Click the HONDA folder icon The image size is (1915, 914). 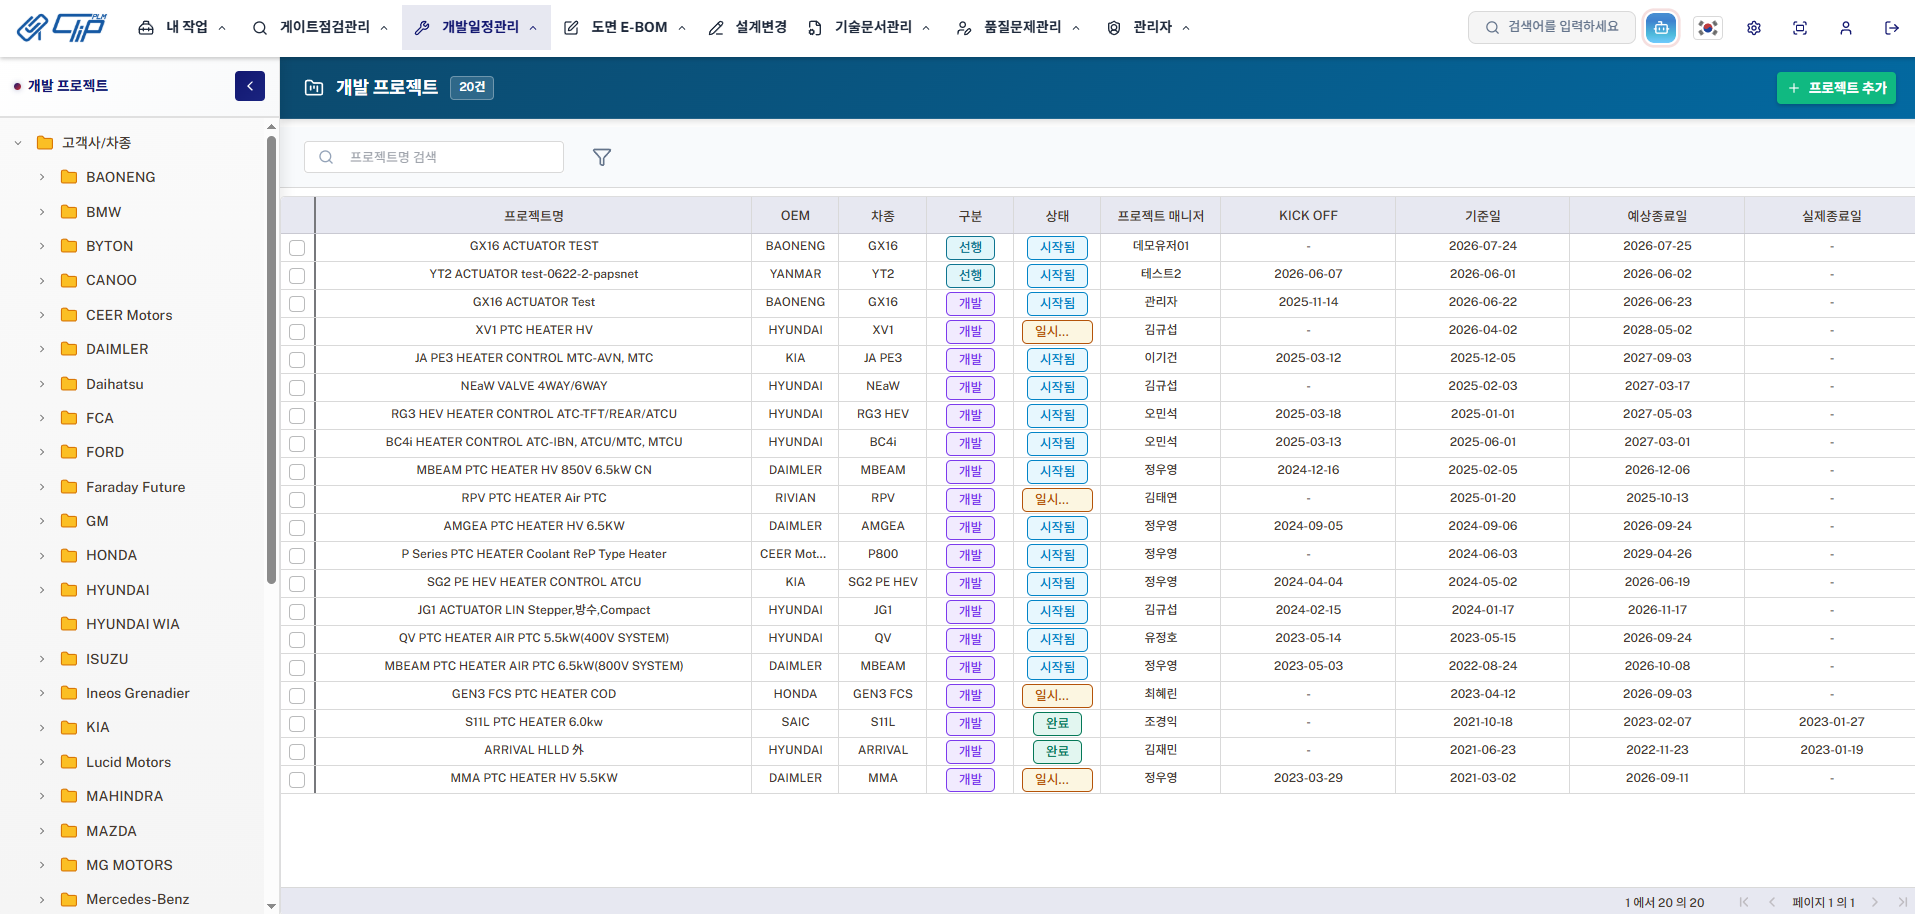tap(69, 555)
